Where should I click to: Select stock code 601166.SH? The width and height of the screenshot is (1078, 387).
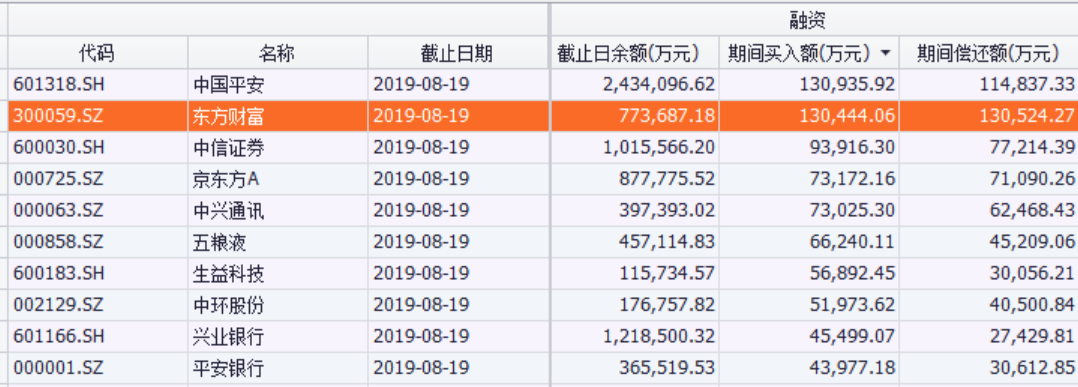[58, 337]
